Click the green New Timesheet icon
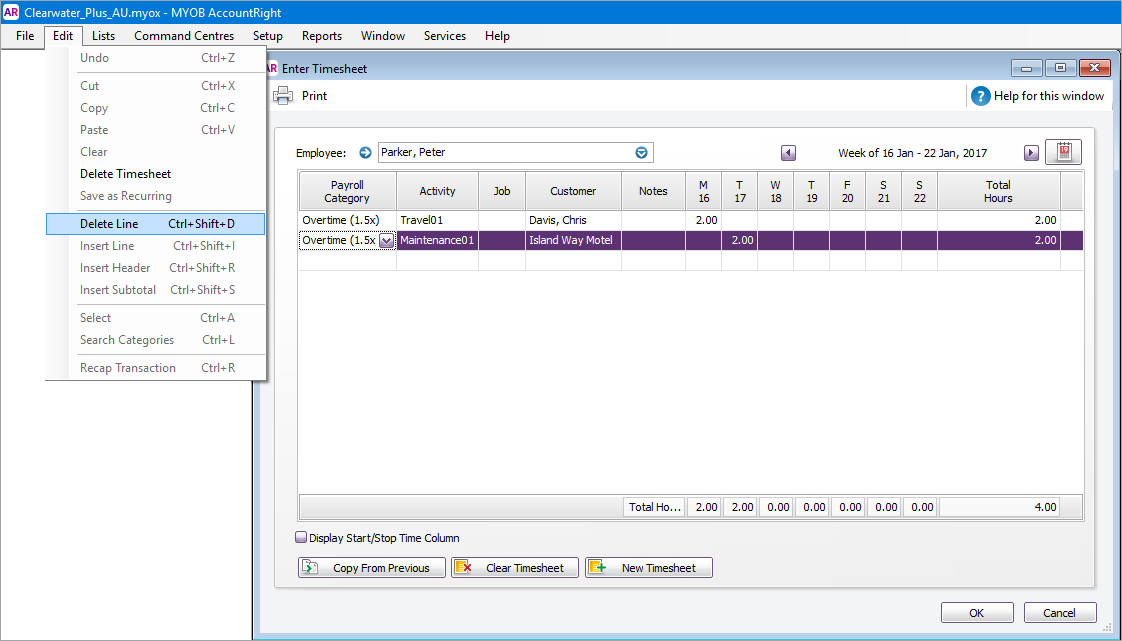1122x641 pixels. tap(597, 567)
